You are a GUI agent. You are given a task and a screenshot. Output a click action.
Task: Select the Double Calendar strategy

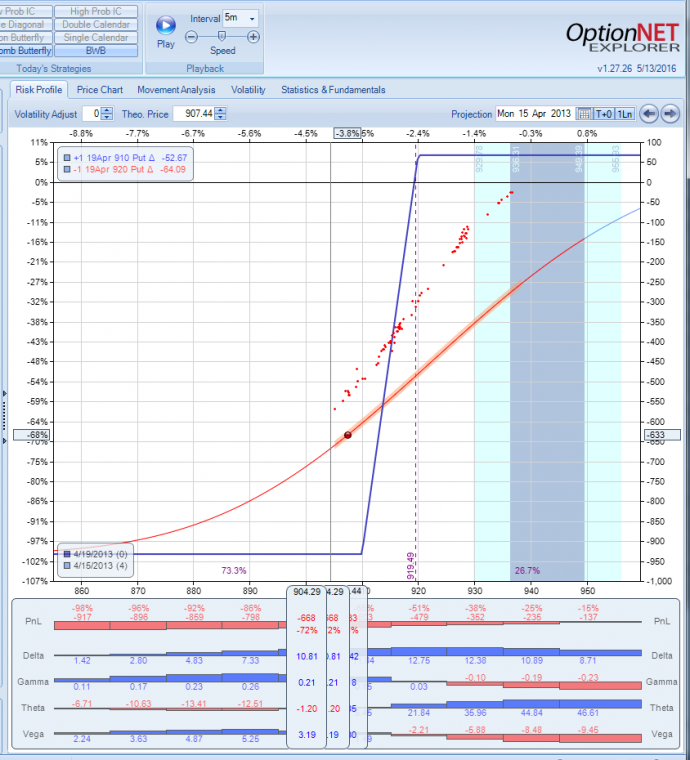coord(96,24)
